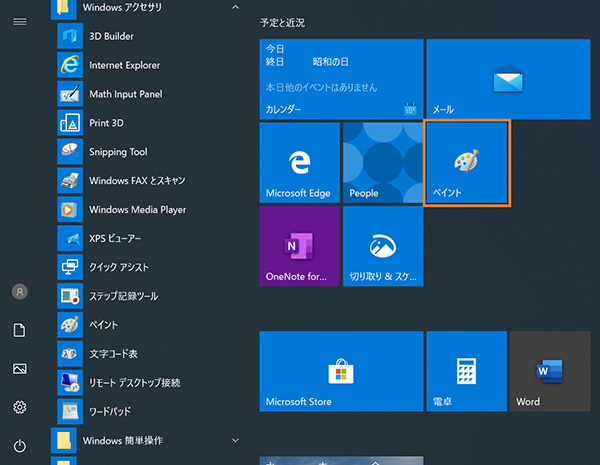
Task: Open Settings via the gear icon
Action: 20,407
